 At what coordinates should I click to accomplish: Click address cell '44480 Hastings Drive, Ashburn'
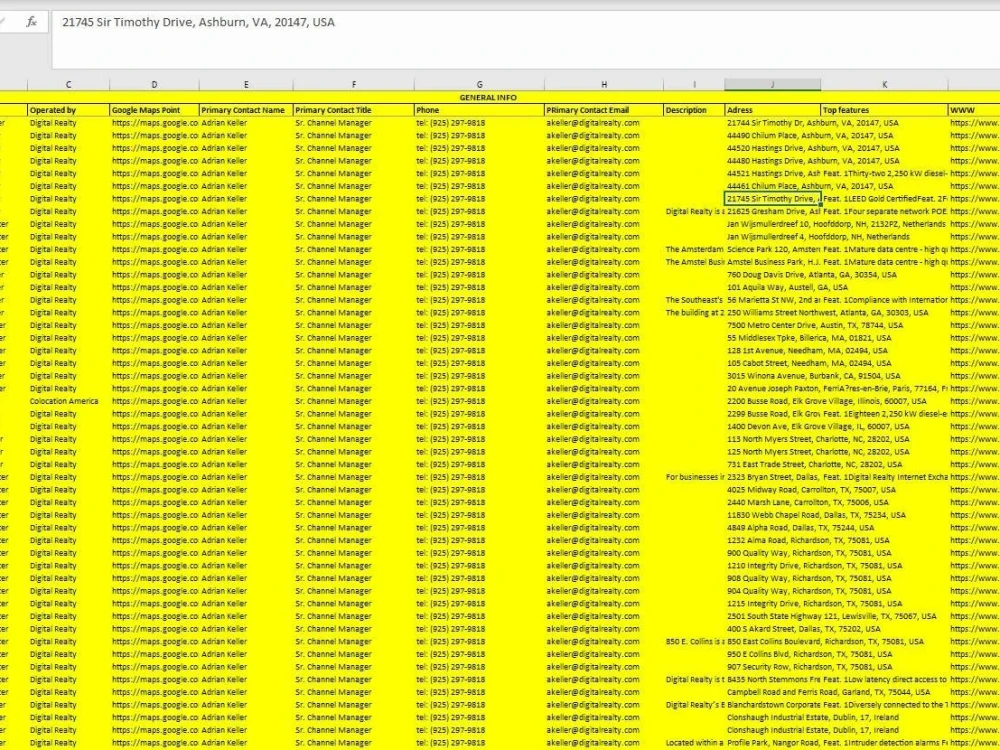[x=773, y=161]
